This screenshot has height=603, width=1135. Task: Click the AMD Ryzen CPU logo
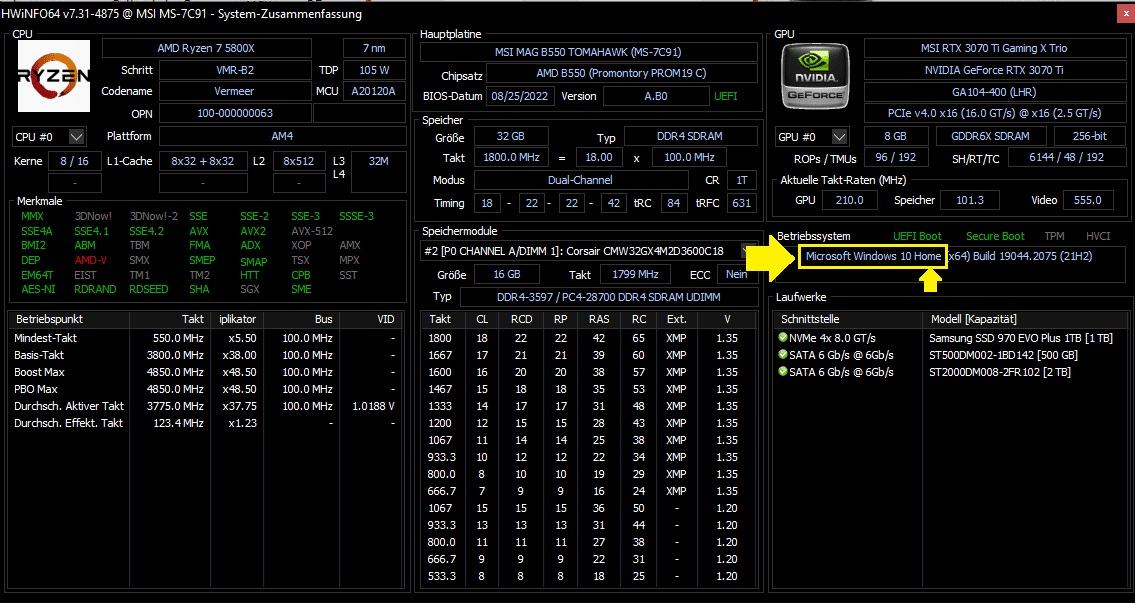click(x=54, y=75)
